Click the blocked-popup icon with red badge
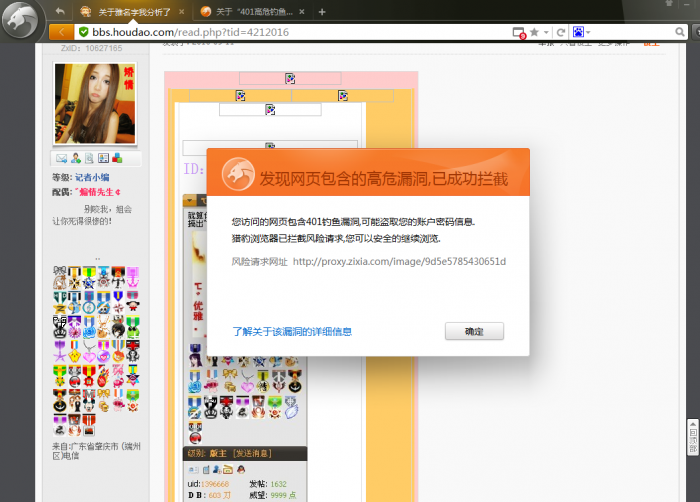The image size is (700, 502). (x=519, y=33)
